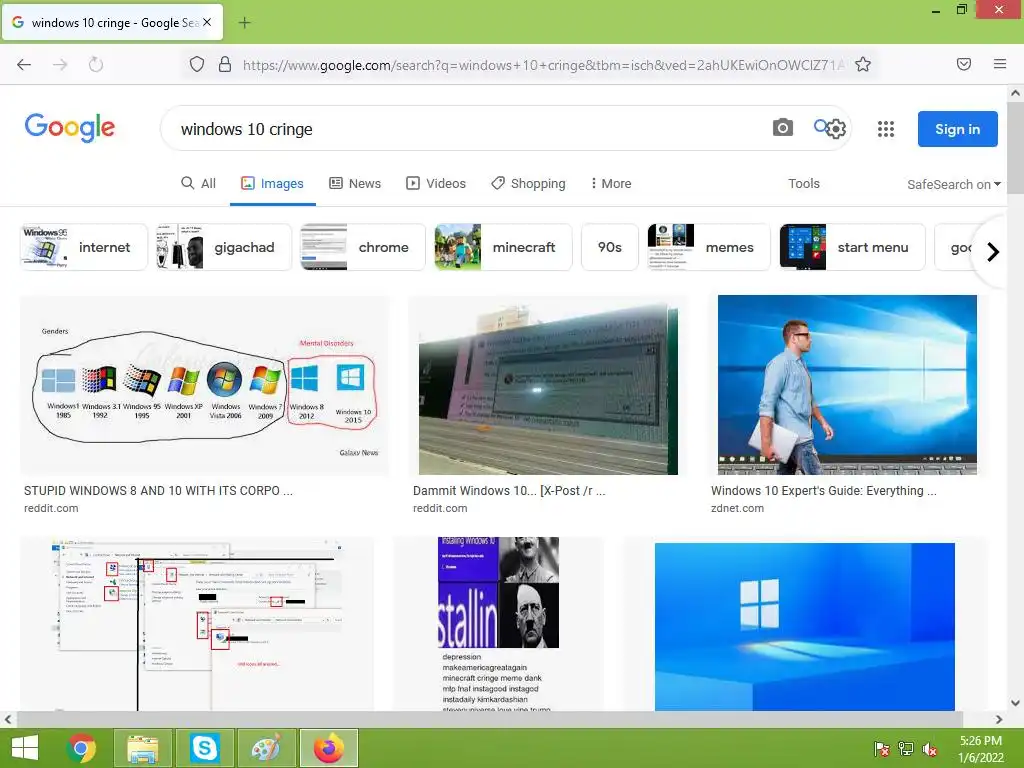Image resolution: width=1024 pixels, height=768 pixels.
Task: Visit zdnet.com source link
Action: tap(737, 508)
